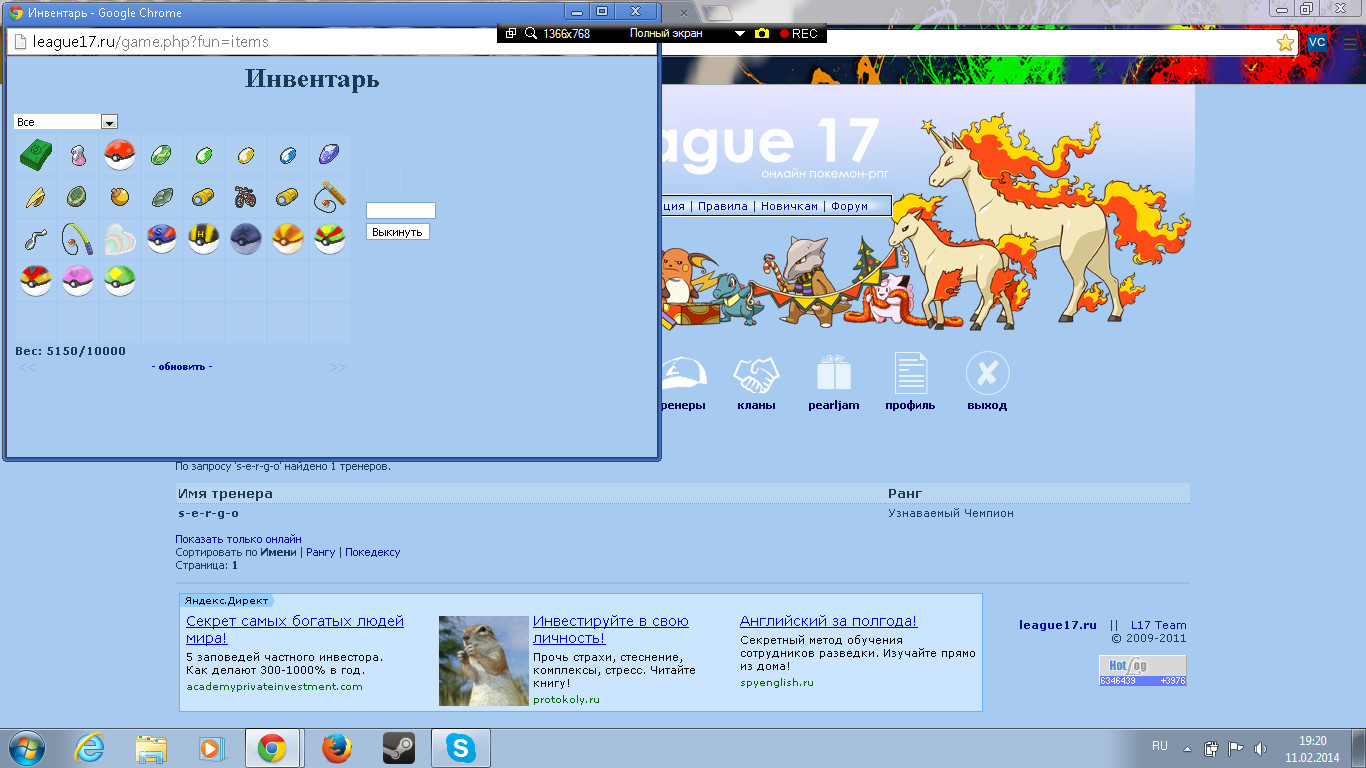1366x768 pixels.
Task: Pick the pink potion bottle item
Action: coord(78,155)
